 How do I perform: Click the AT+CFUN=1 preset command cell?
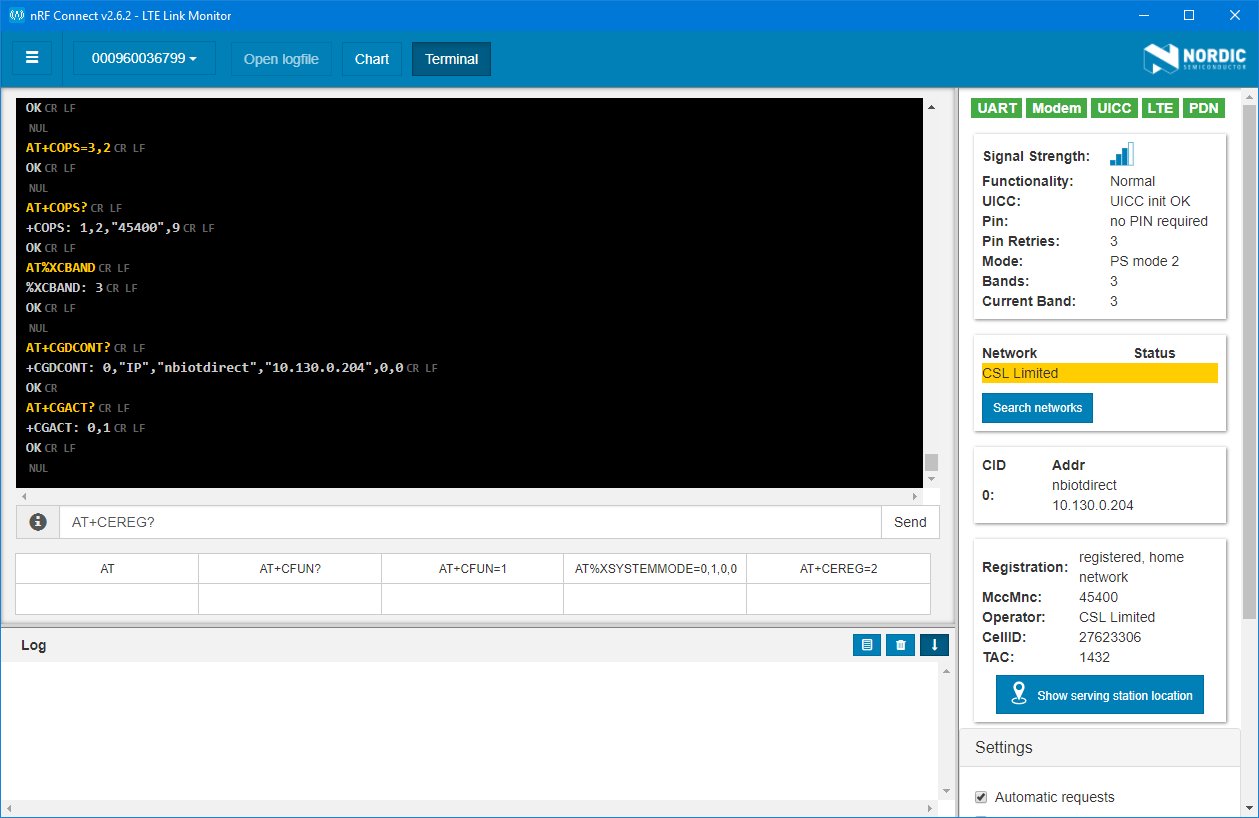pos(472,569)
